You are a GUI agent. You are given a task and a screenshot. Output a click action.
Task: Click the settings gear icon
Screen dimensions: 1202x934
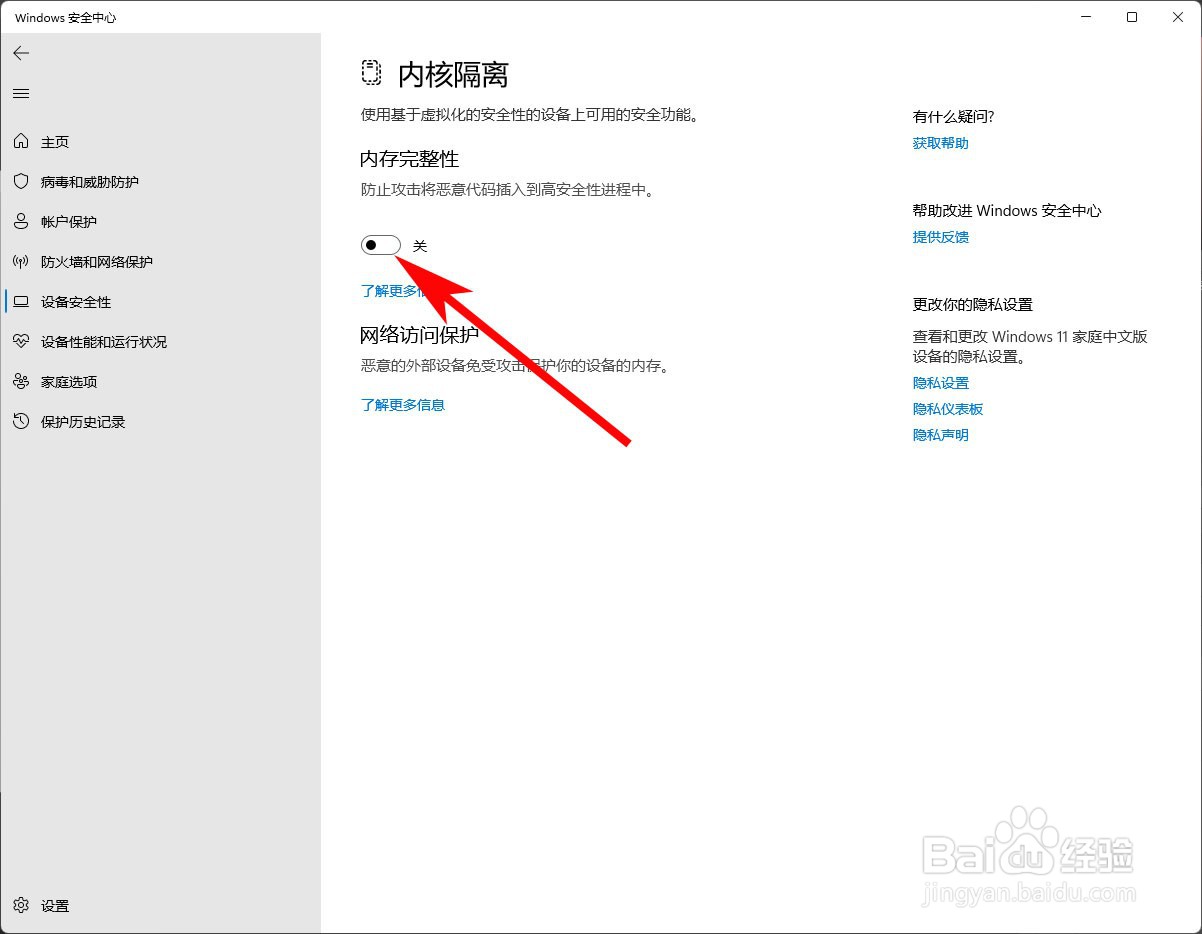[x=21, y=906]
